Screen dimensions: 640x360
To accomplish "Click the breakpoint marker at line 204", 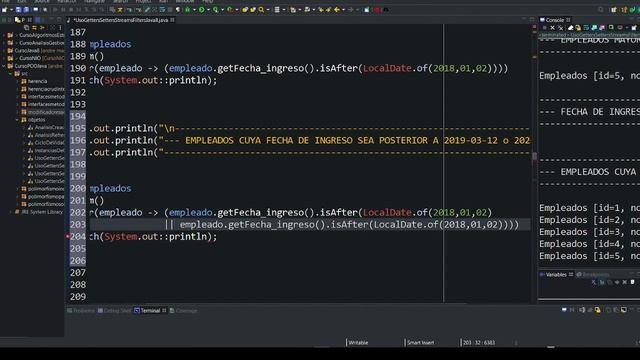I will [68, 236].
